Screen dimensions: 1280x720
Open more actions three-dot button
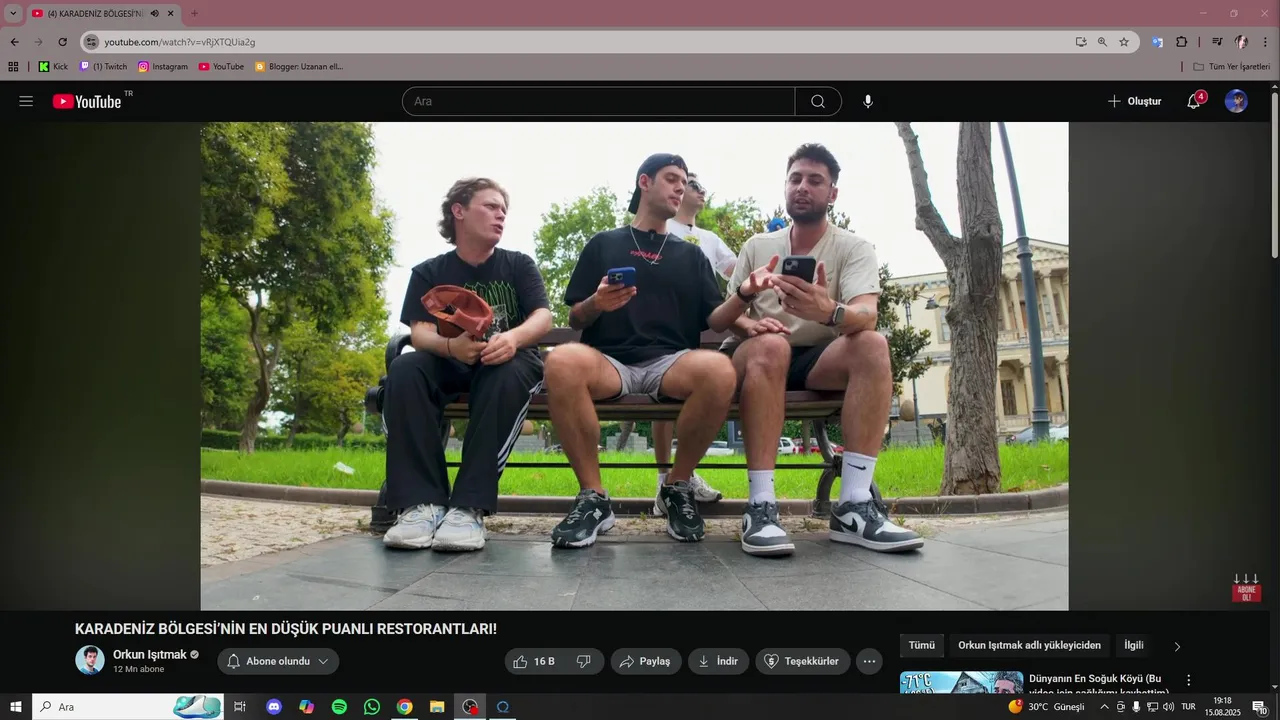click(x=869, y=661)
